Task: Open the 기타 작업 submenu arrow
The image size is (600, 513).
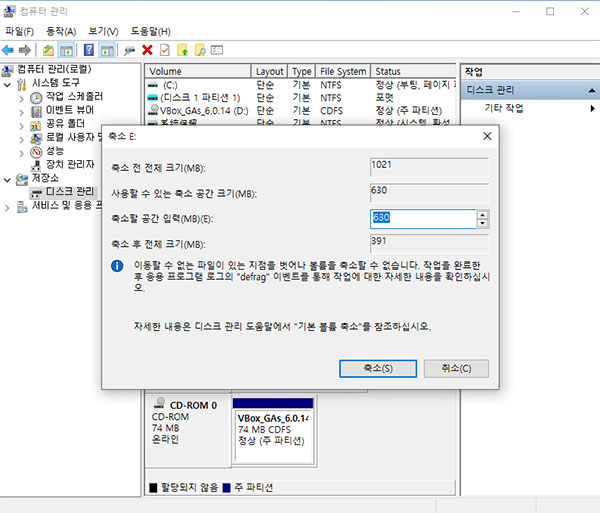Action: click(x=592, y=108)
